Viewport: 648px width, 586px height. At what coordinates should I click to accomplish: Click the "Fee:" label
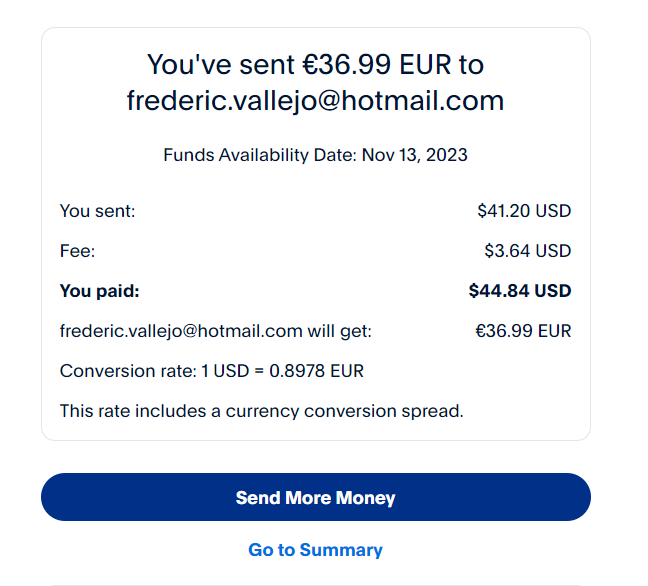(x=77, y=251)
